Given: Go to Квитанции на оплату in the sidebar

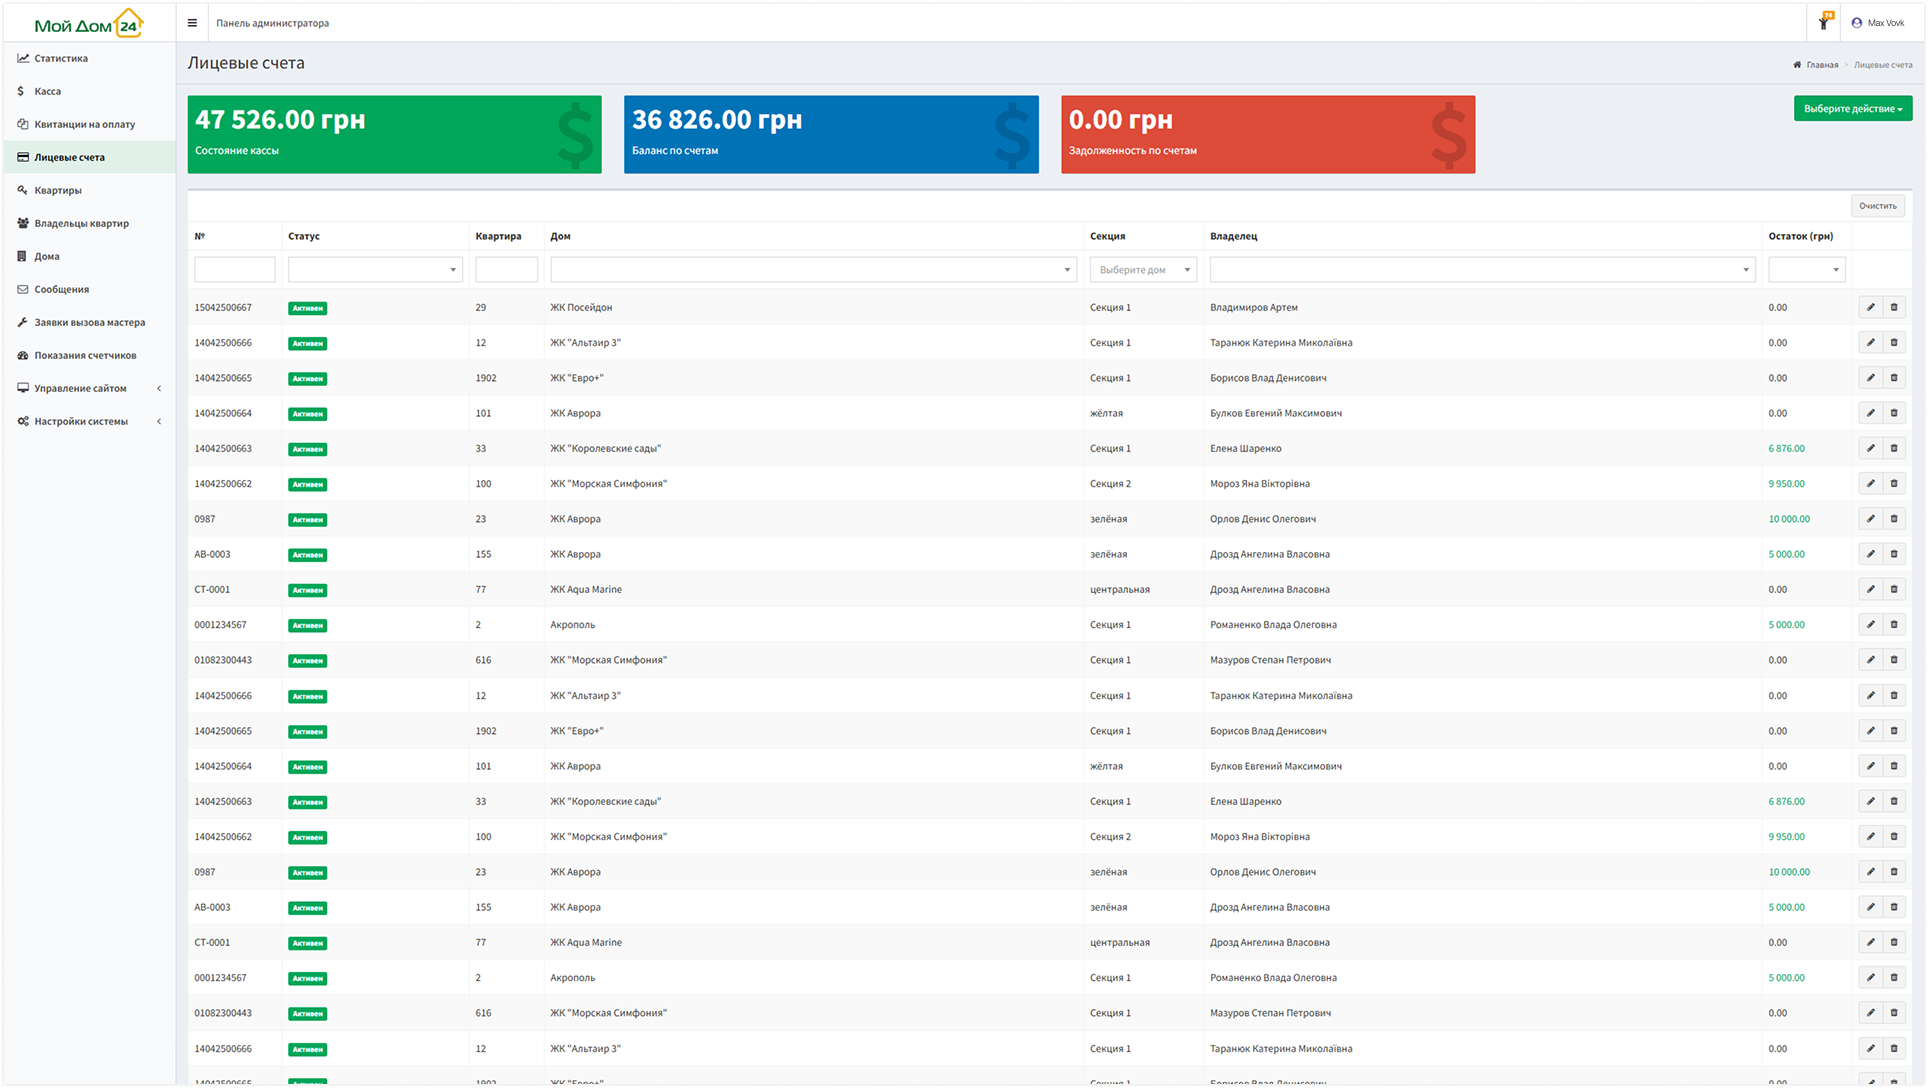Looking at the screenshot, I should pyautogui.click(x=84, y=124).
